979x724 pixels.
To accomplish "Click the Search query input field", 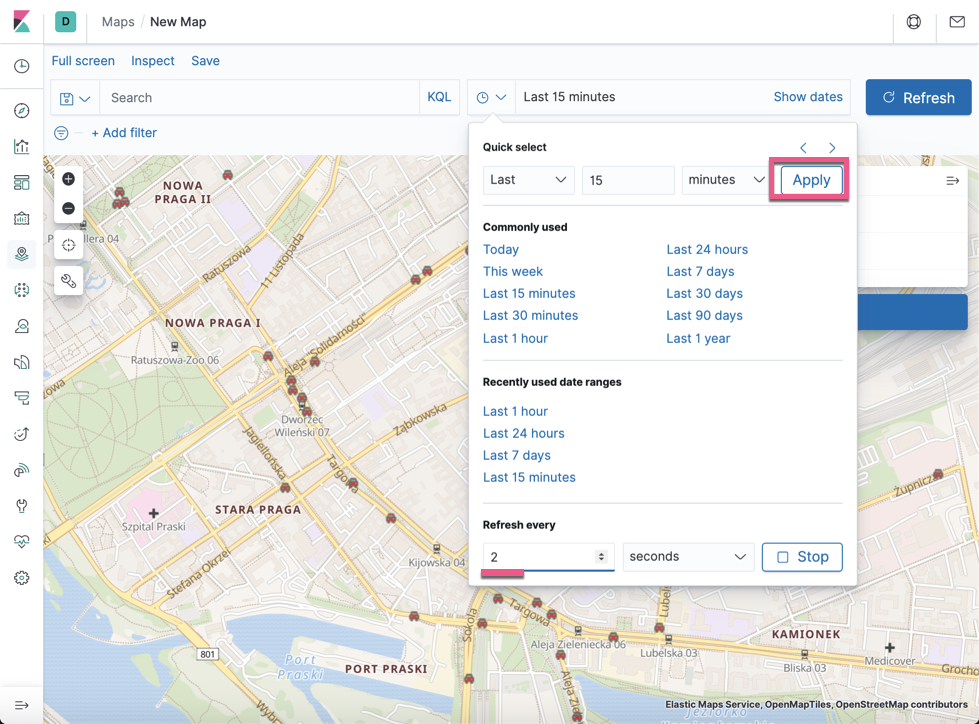I will tap(259, 97).
